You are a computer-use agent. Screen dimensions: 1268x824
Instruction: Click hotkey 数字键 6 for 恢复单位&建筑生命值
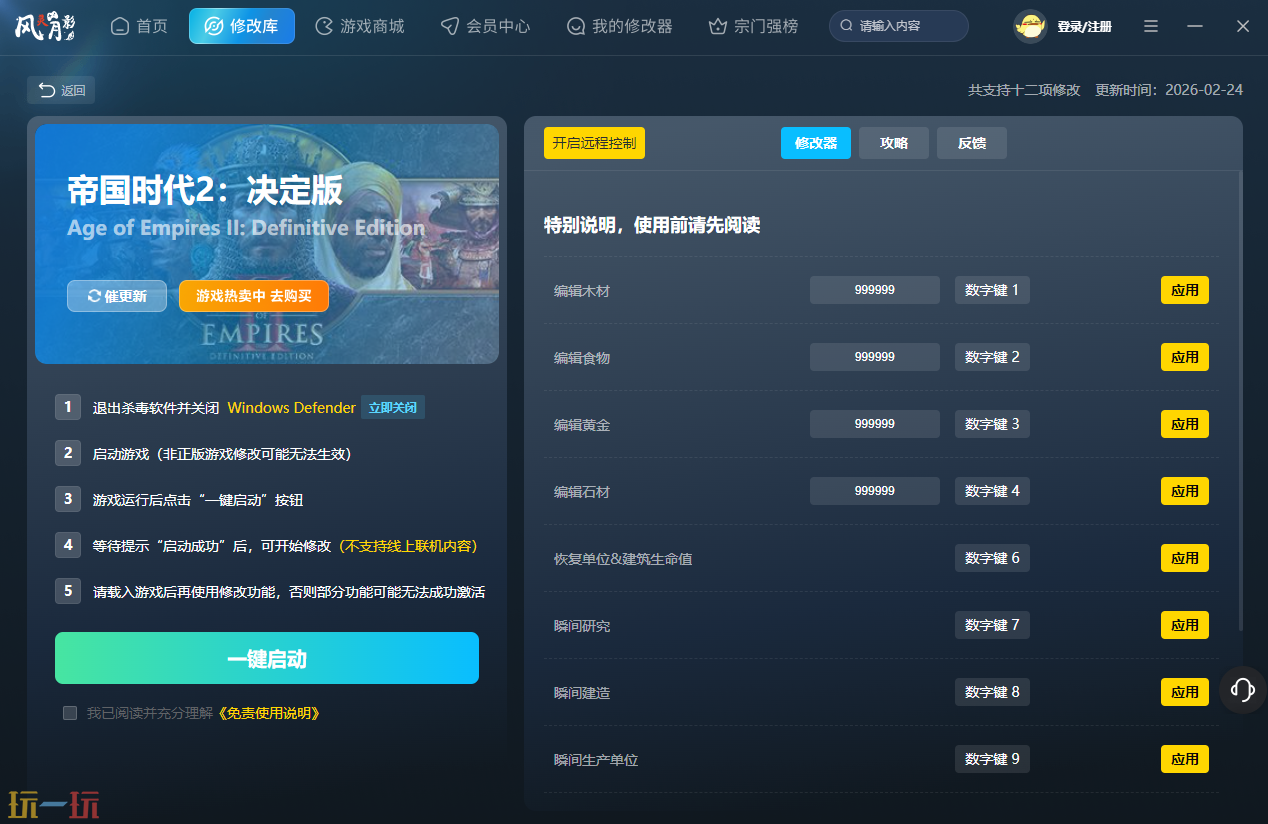click(992, 558)
